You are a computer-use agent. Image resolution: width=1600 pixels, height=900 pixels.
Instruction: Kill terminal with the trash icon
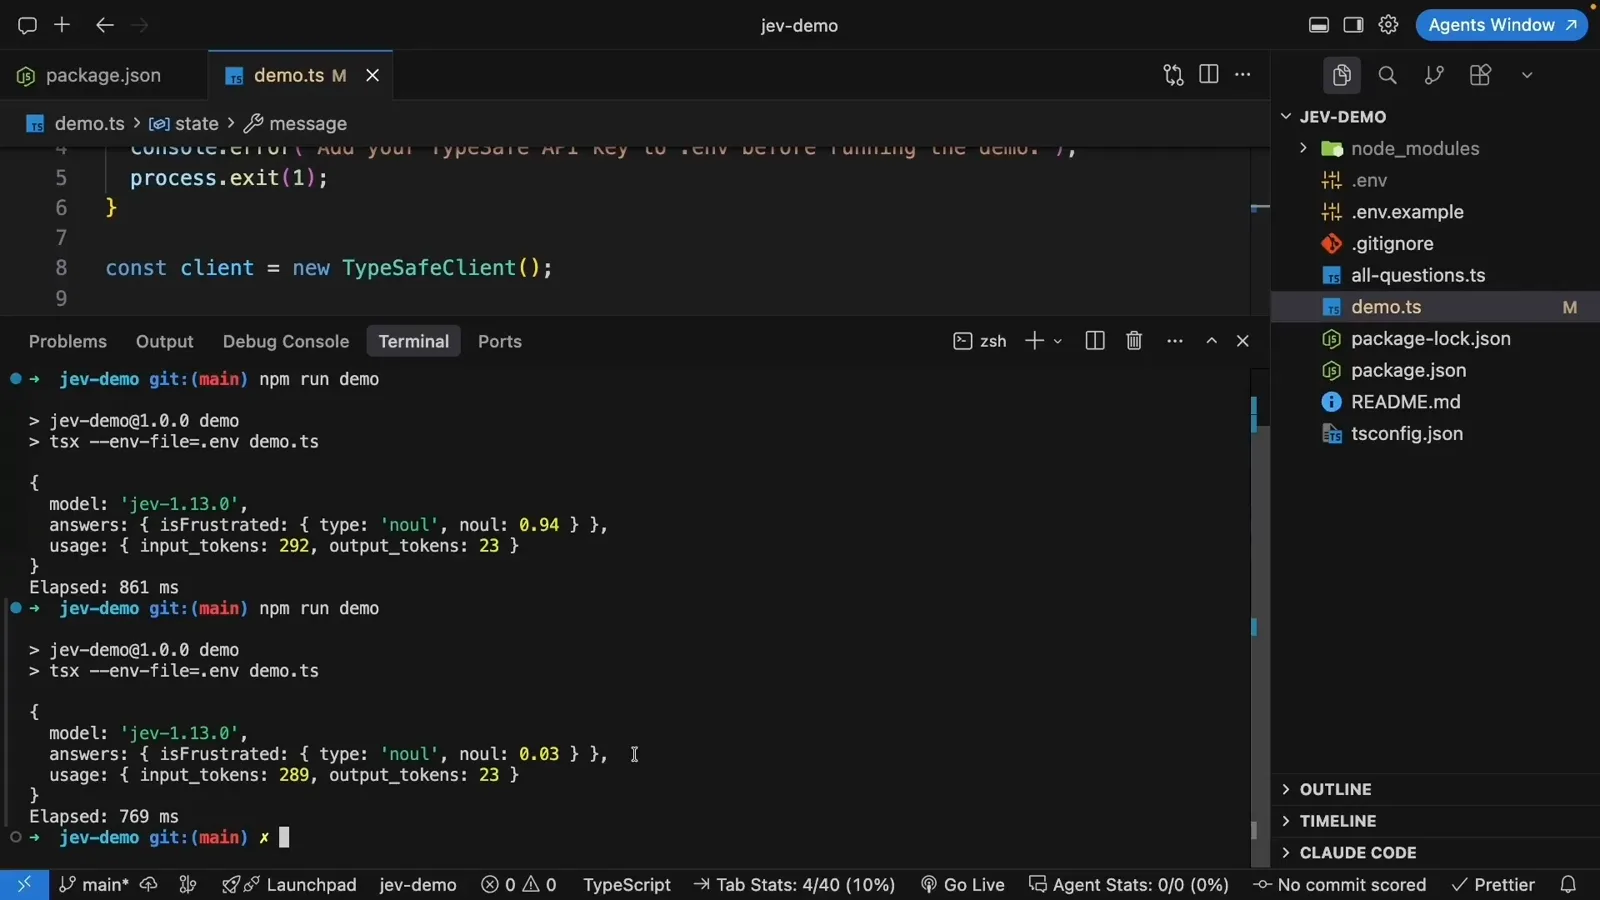pos(1134,341)
